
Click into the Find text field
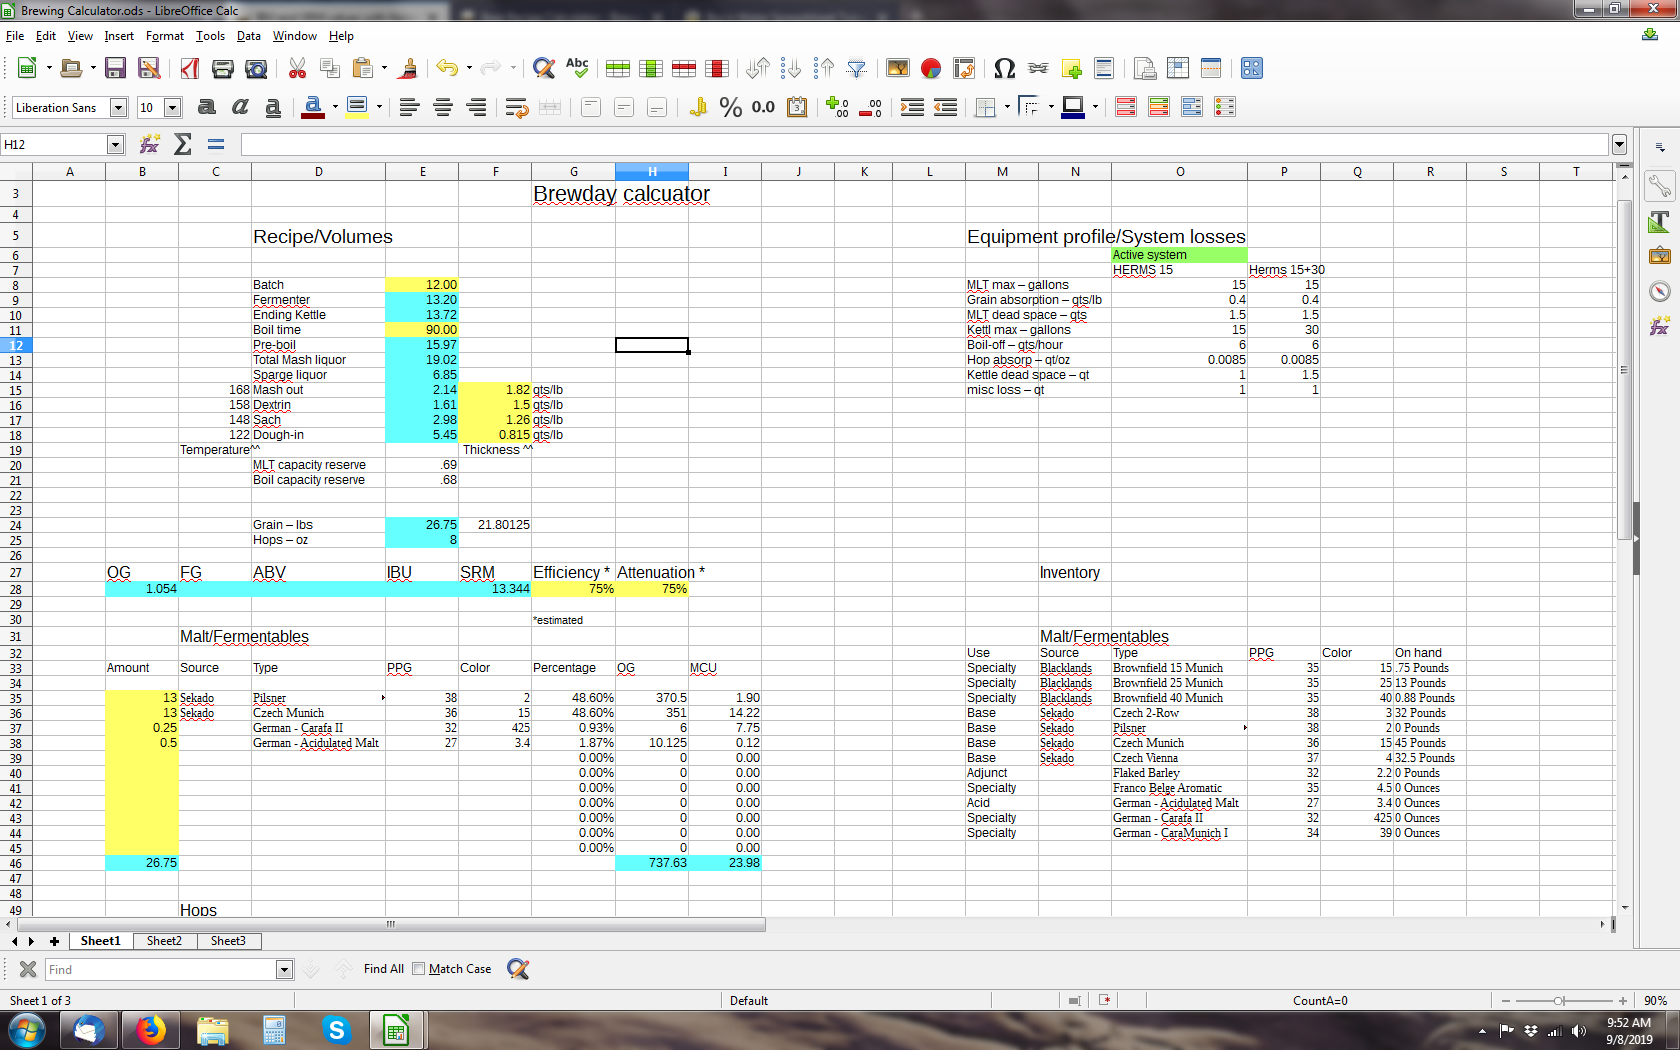point(161,969)
